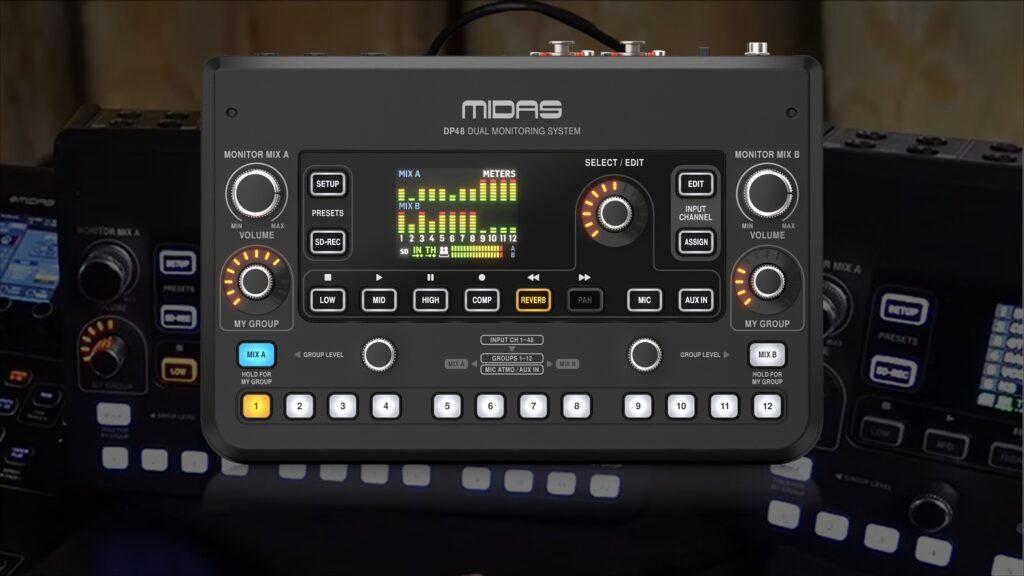1024x576 pixels.
Task: Select the MIC input button
Action: pos(643,300)
